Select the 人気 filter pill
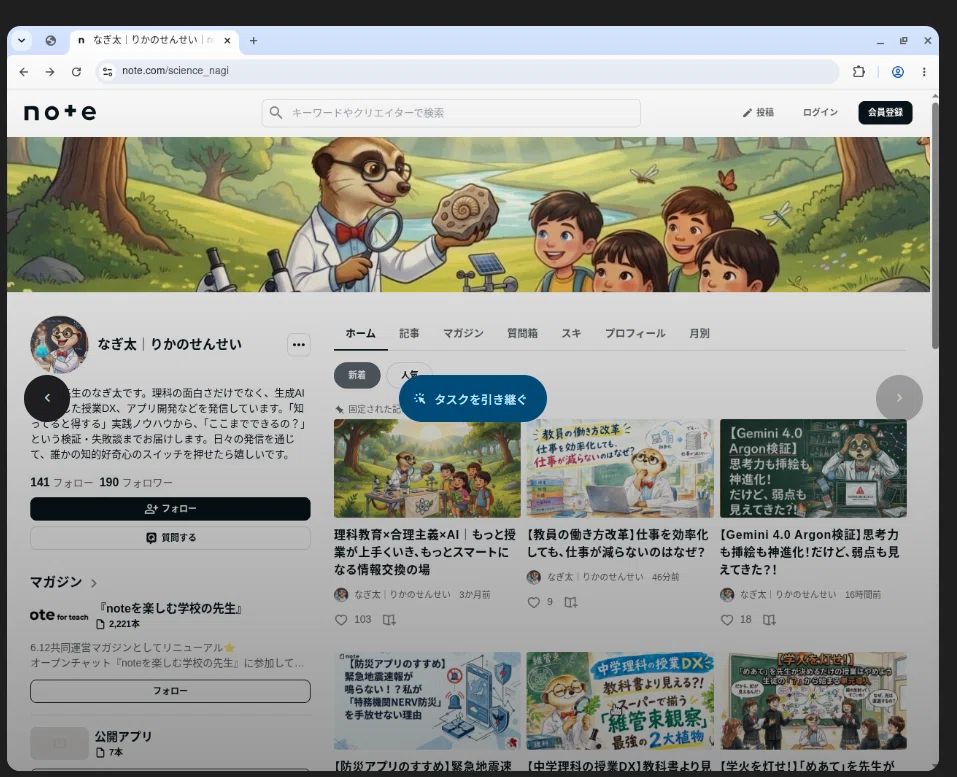The height and width of the screenshot is (777, 957). [x=410, y=375]
